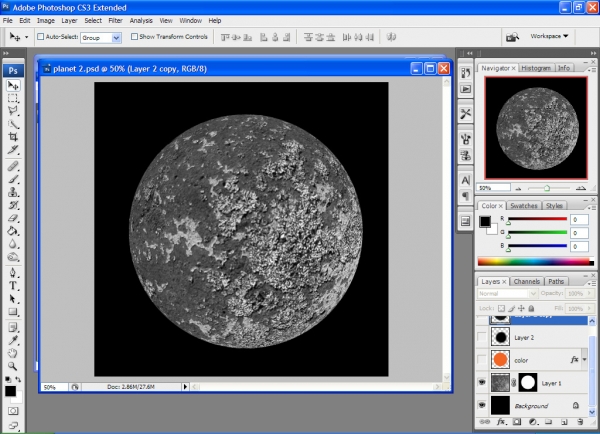600x434 pixels.
Task: Open the Layers panel flyout menu
Action: tap(592, 283)
